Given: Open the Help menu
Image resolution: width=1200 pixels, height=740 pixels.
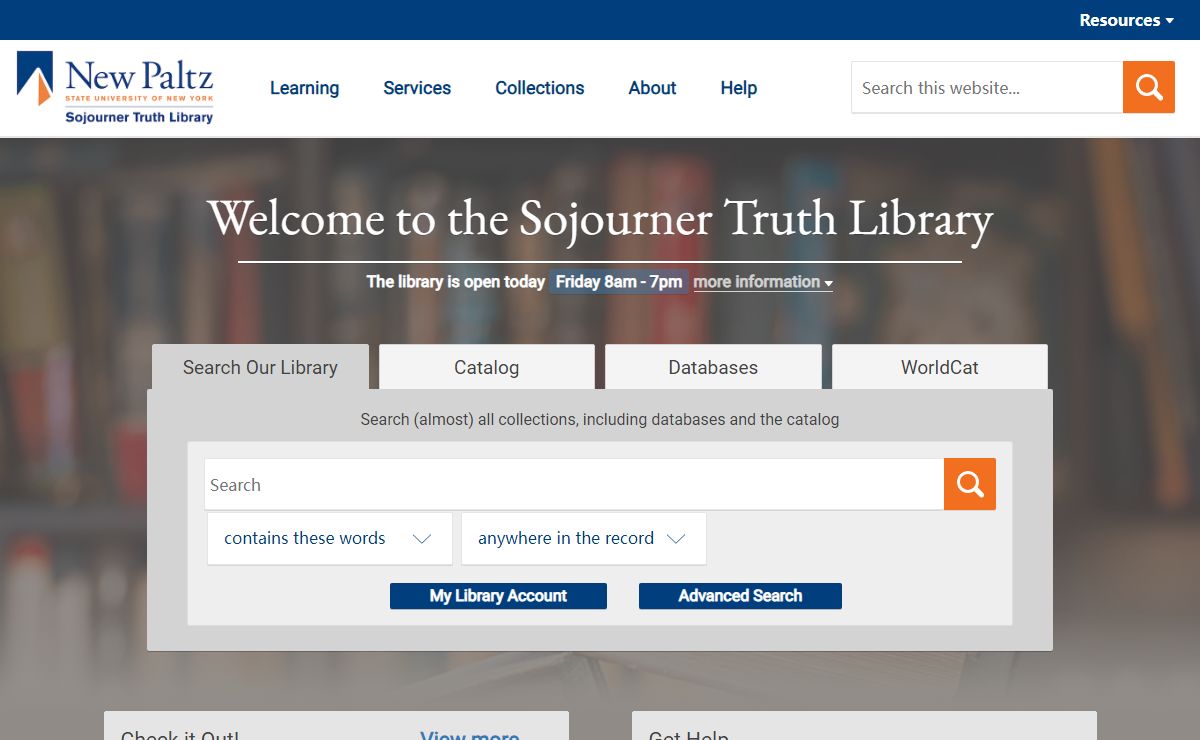Looking at the screenshot, I should 739,88.
